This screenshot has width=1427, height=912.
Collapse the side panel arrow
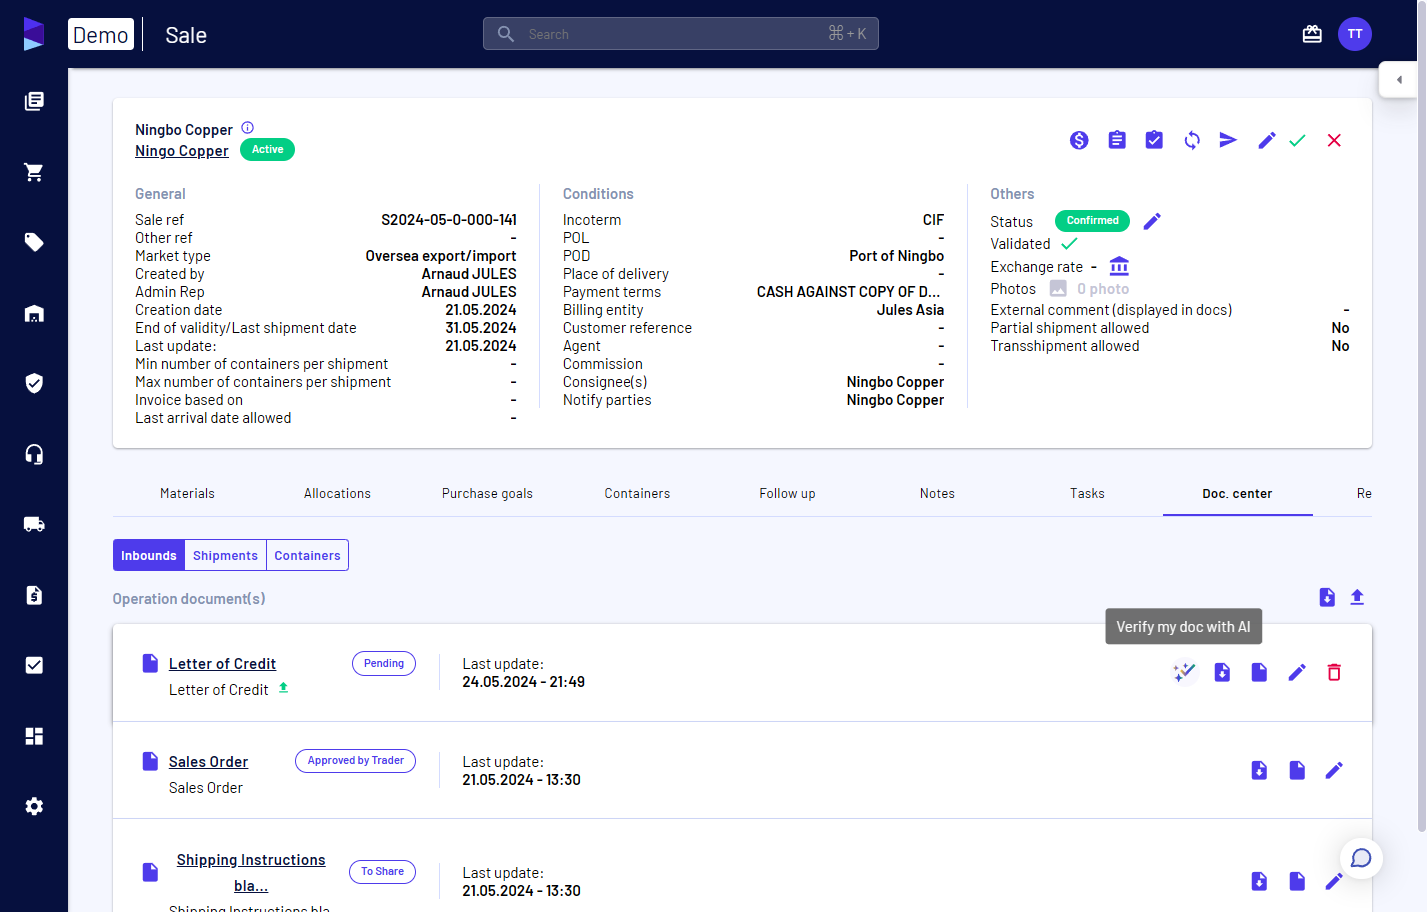point(1399,80)
